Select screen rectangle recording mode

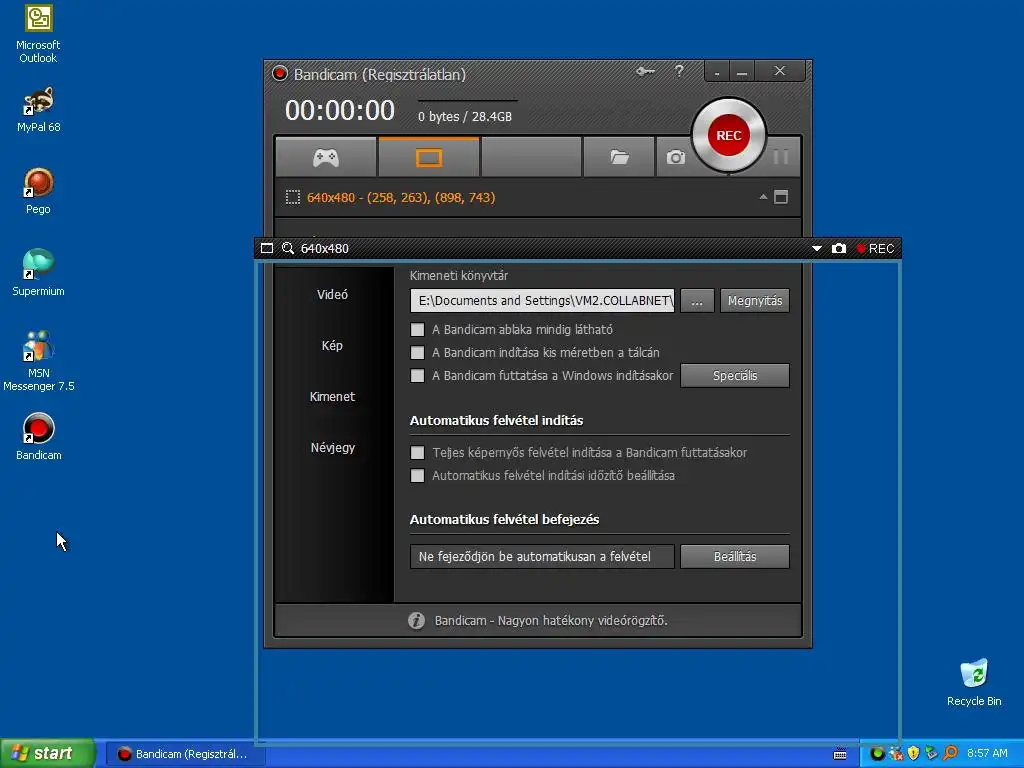coord(429,157)
